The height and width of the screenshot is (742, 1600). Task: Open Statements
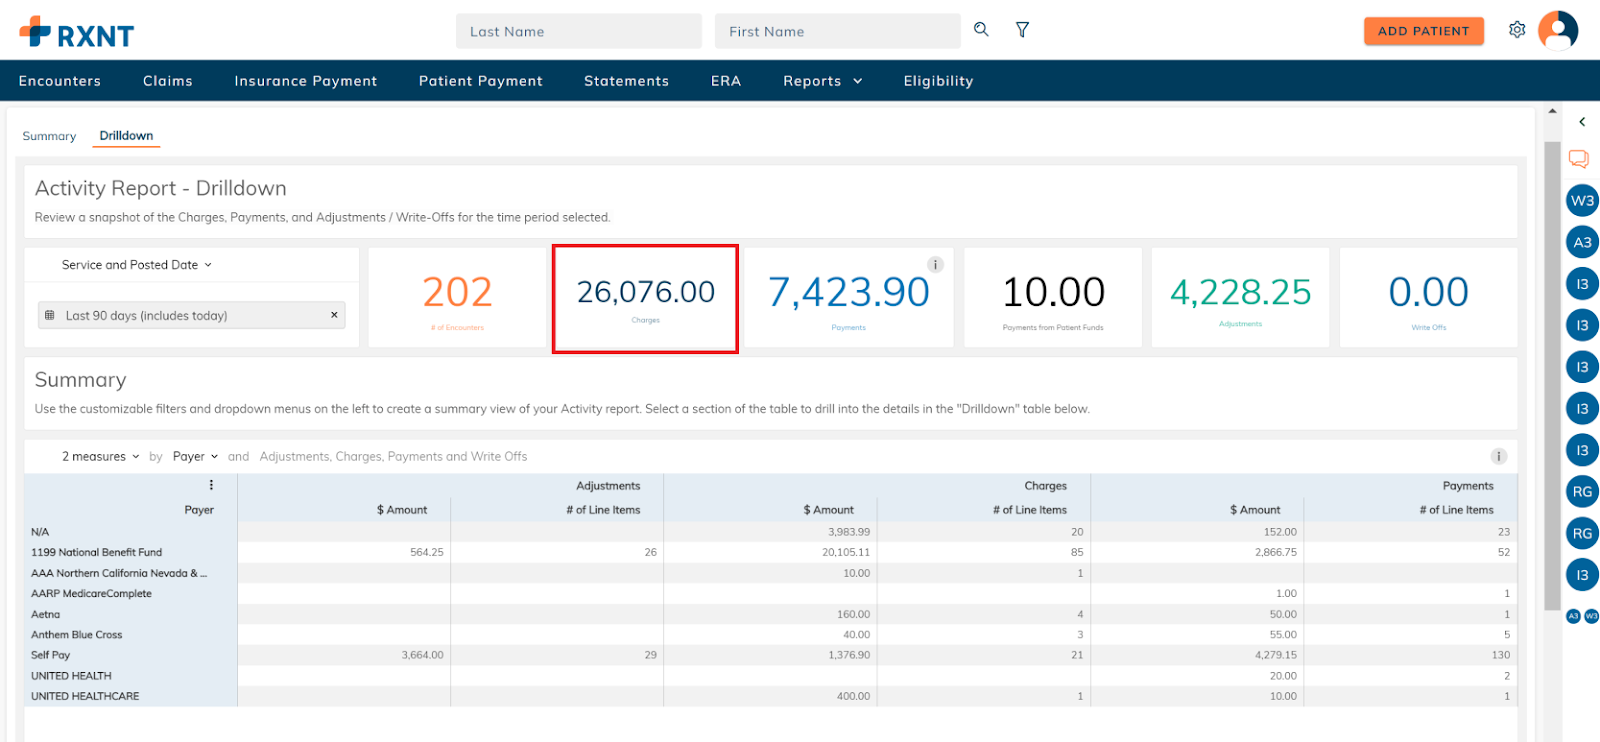[627, 81]
